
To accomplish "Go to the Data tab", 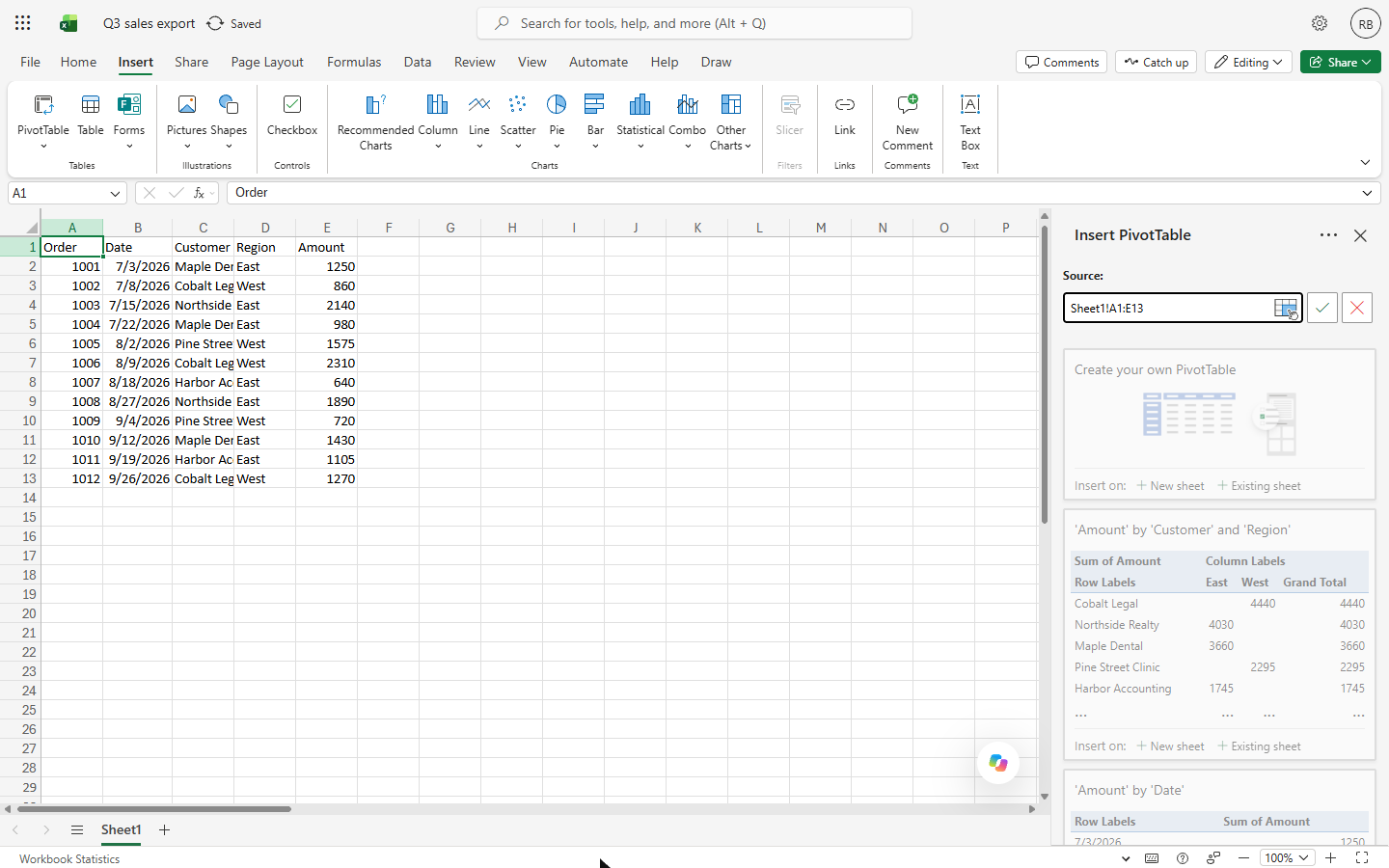I will (x=417, y=62).
